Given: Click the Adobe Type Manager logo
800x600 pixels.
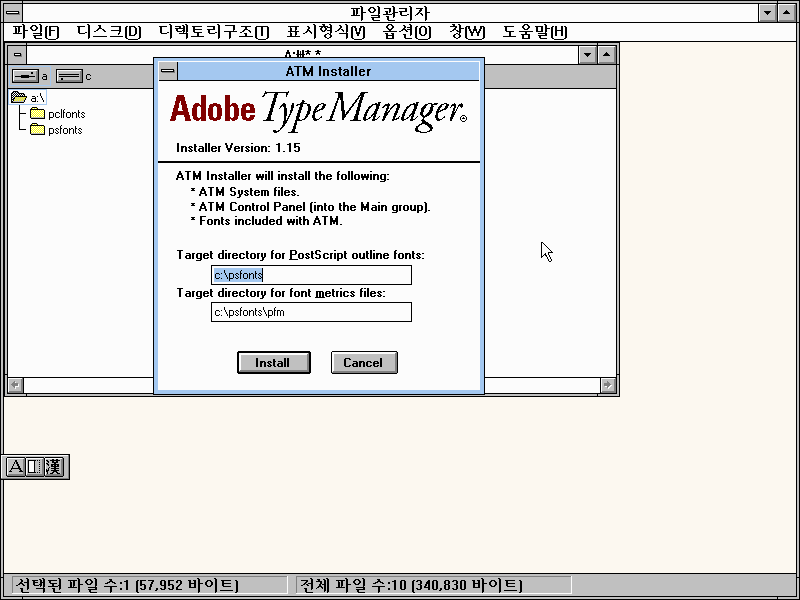Looking at the screenshot, I should click(318, 111).
